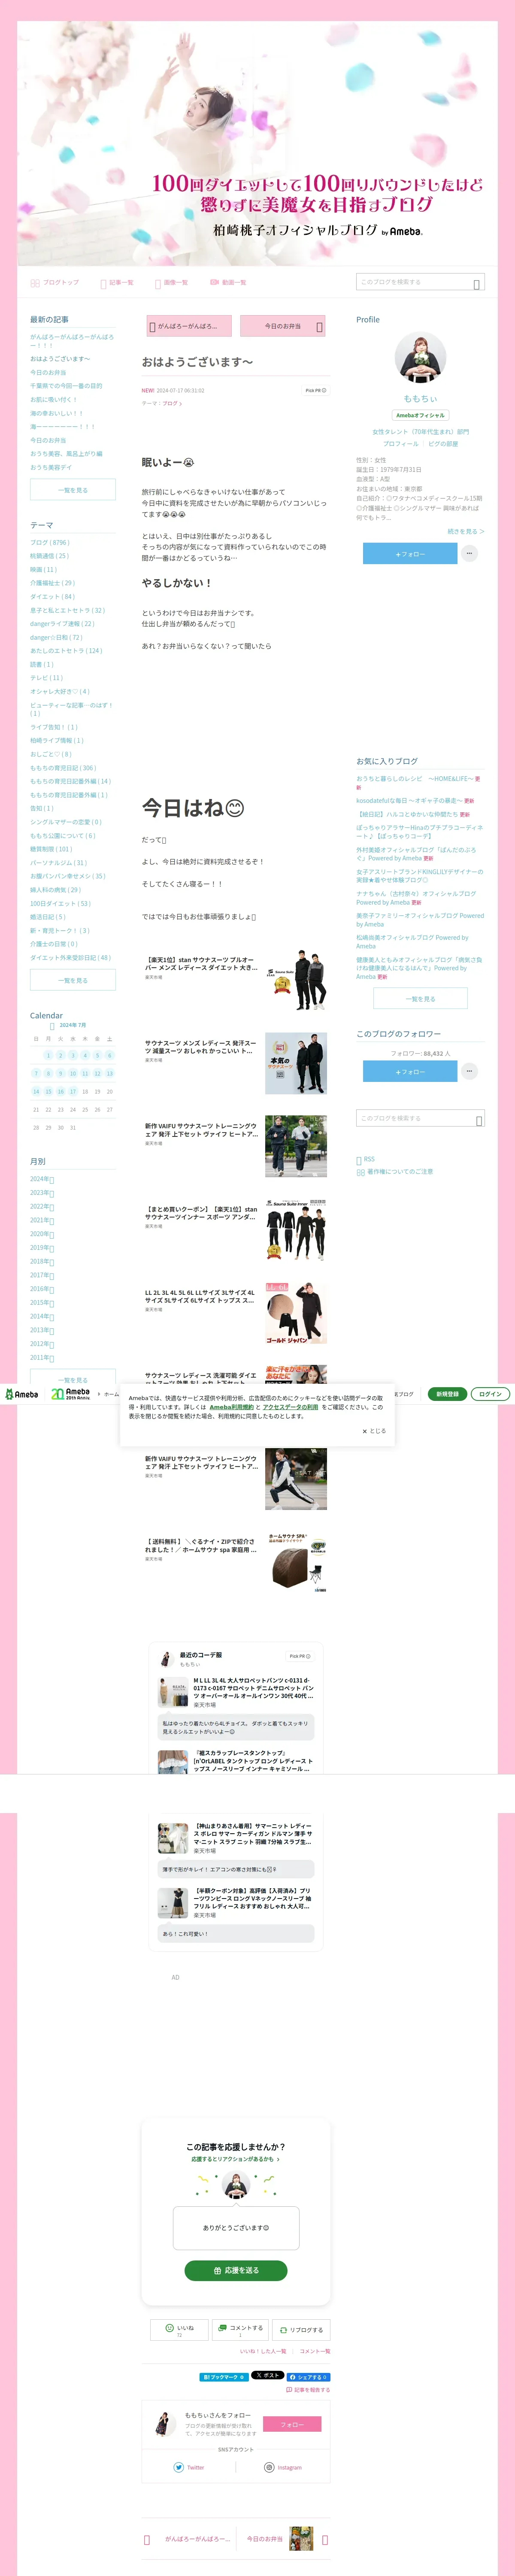Expand the 2017年 monthly archive
Screen dimensions: 515x2576
pos(42,1276)
